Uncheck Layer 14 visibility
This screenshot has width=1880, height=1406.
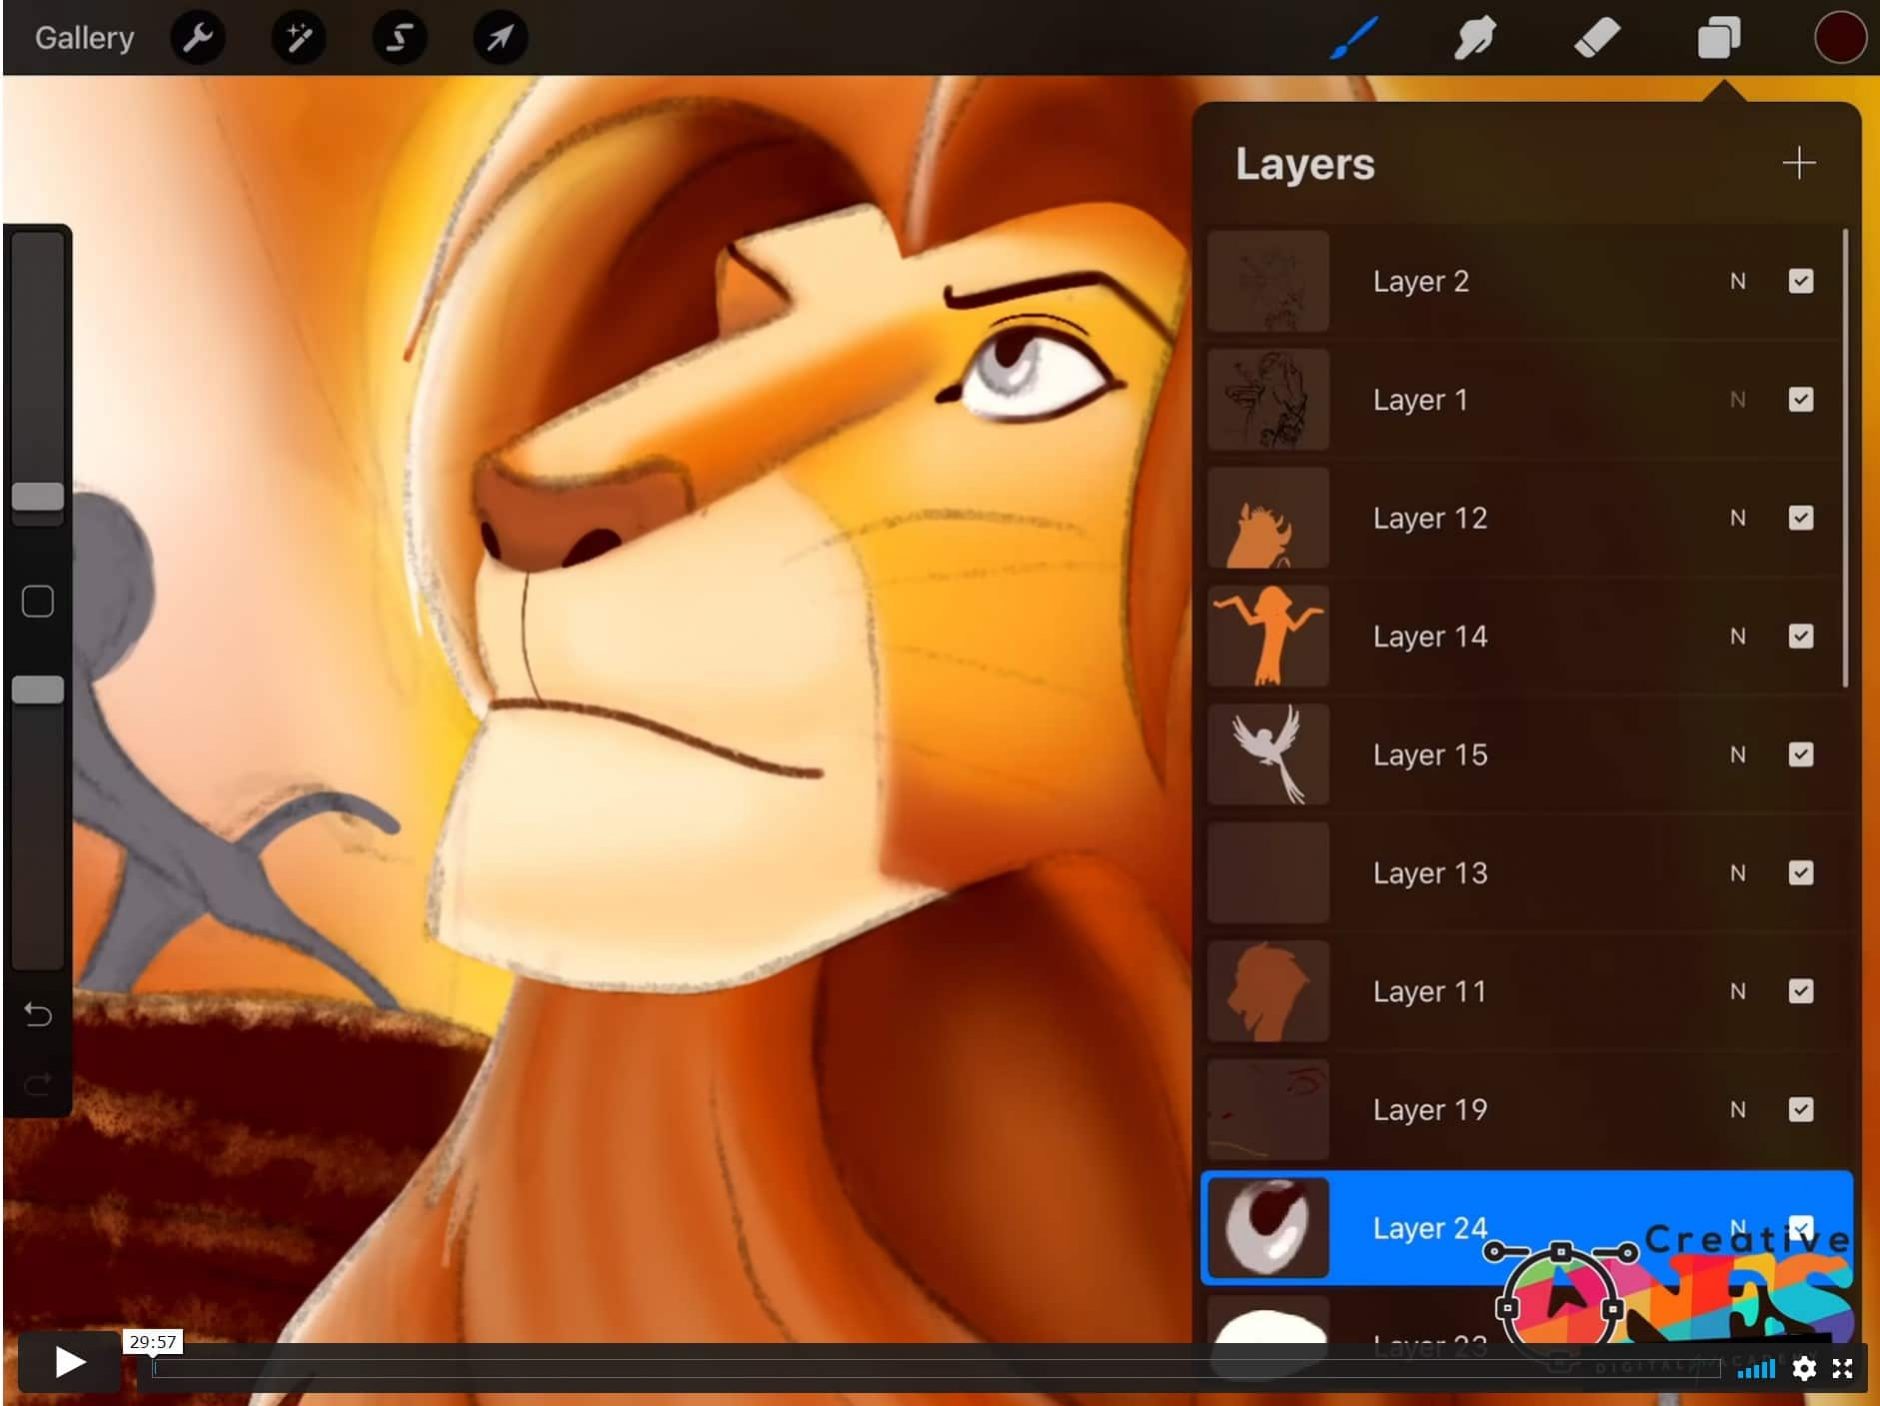tap(1800, 637)
